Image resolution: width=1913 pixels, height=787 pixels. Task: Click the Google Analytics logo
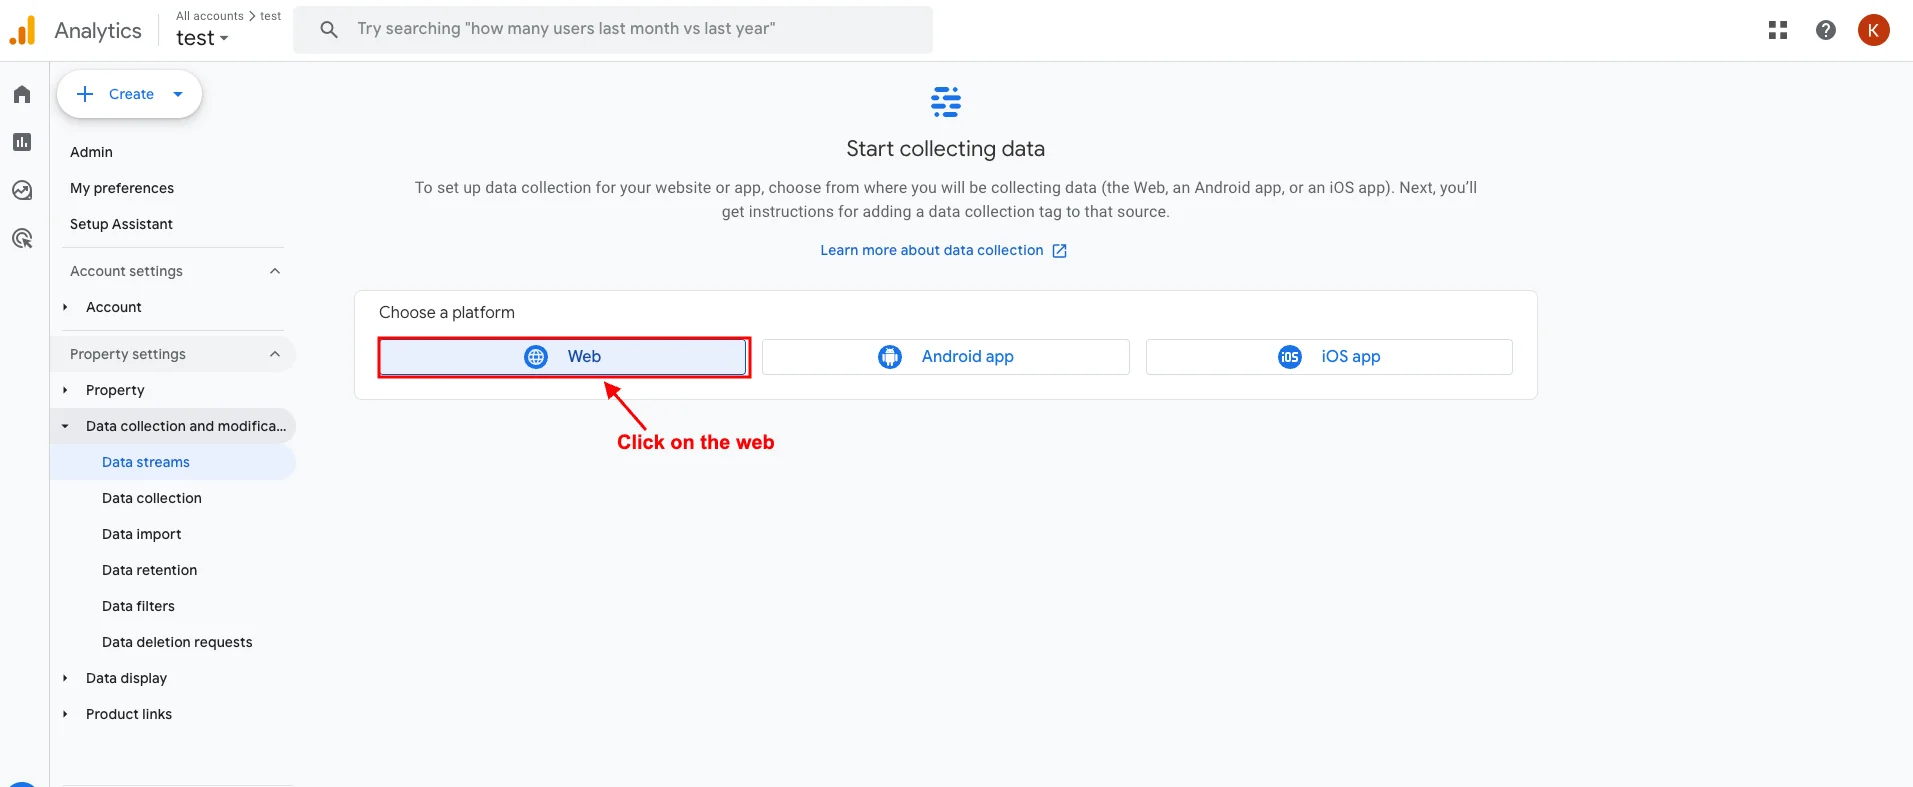point(23,30)
